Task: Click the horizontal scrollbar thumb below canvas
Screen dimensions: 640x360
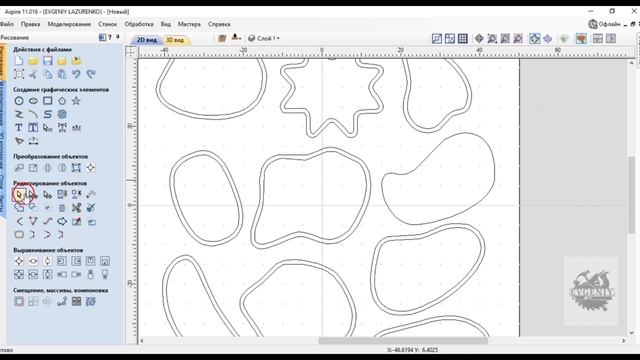Action: tap(403, 340)
